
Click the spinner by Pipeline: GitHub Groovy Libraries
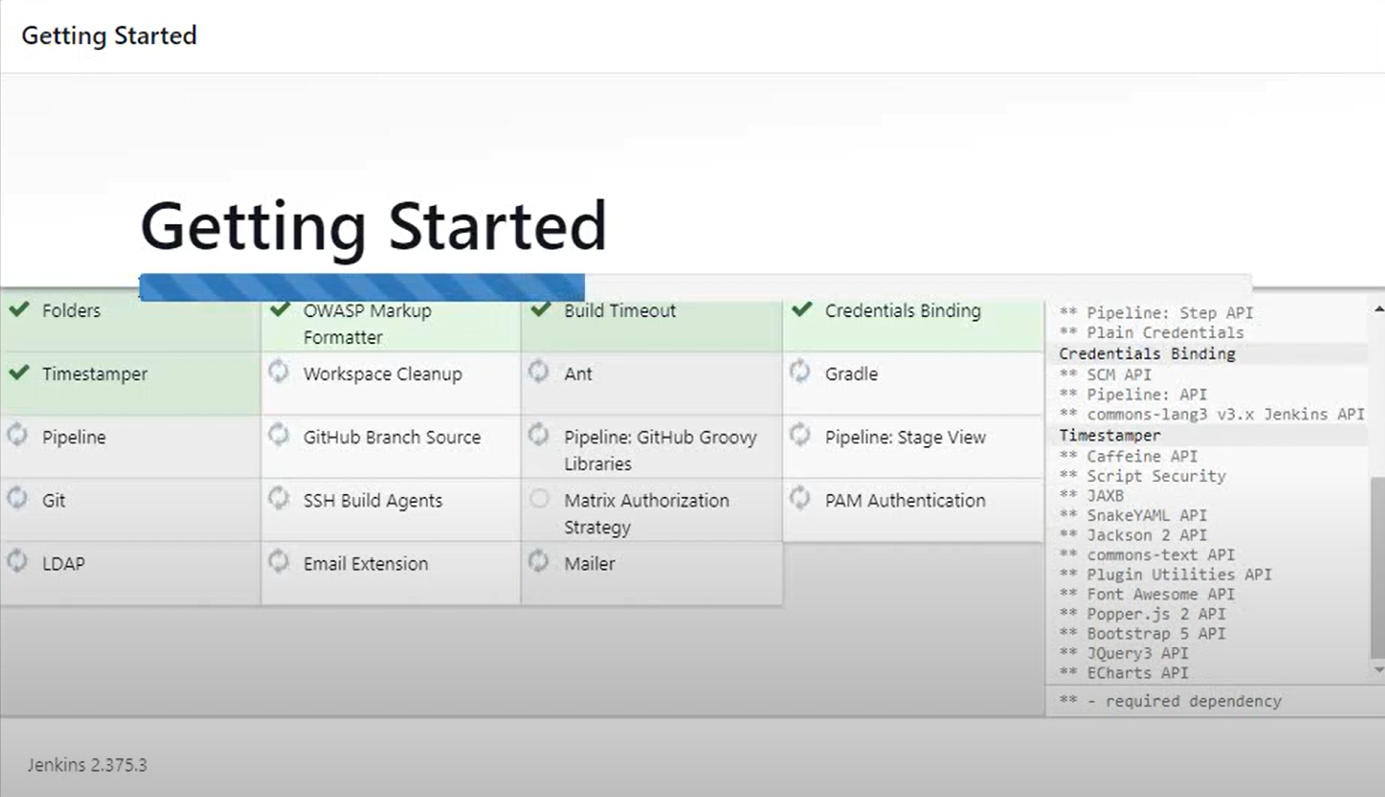point(539,435)
